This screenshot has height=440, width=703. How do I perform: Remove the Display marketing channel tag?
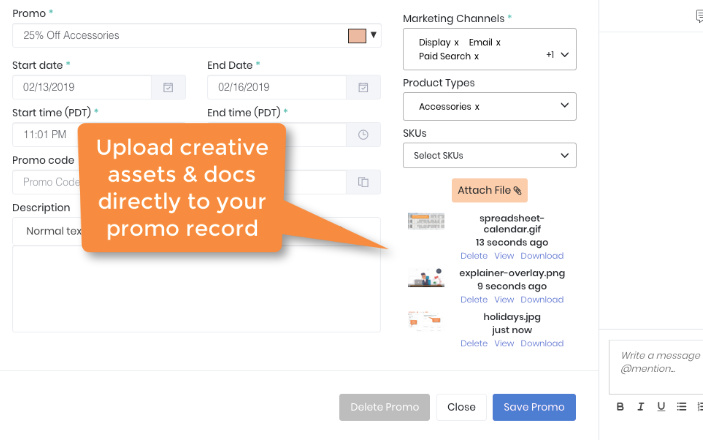pos(456,43)
